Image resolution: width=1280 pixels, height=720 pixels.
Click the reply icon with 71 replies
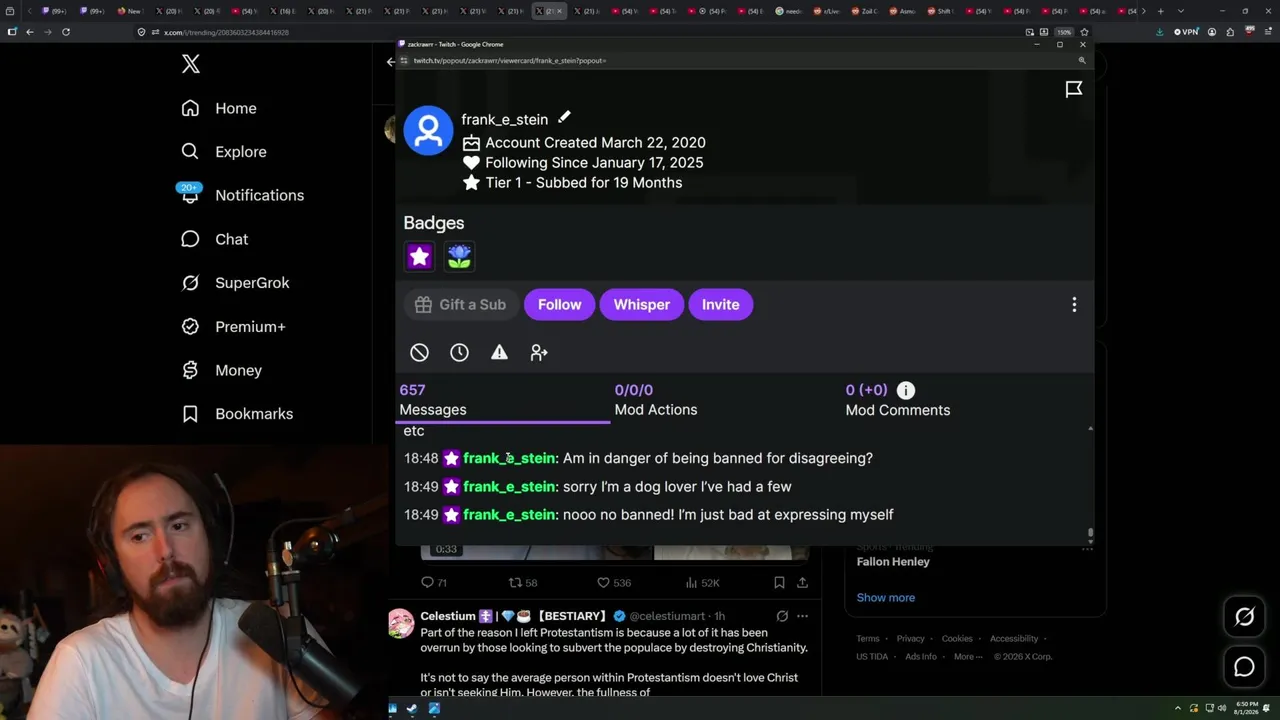click(427, 582)
